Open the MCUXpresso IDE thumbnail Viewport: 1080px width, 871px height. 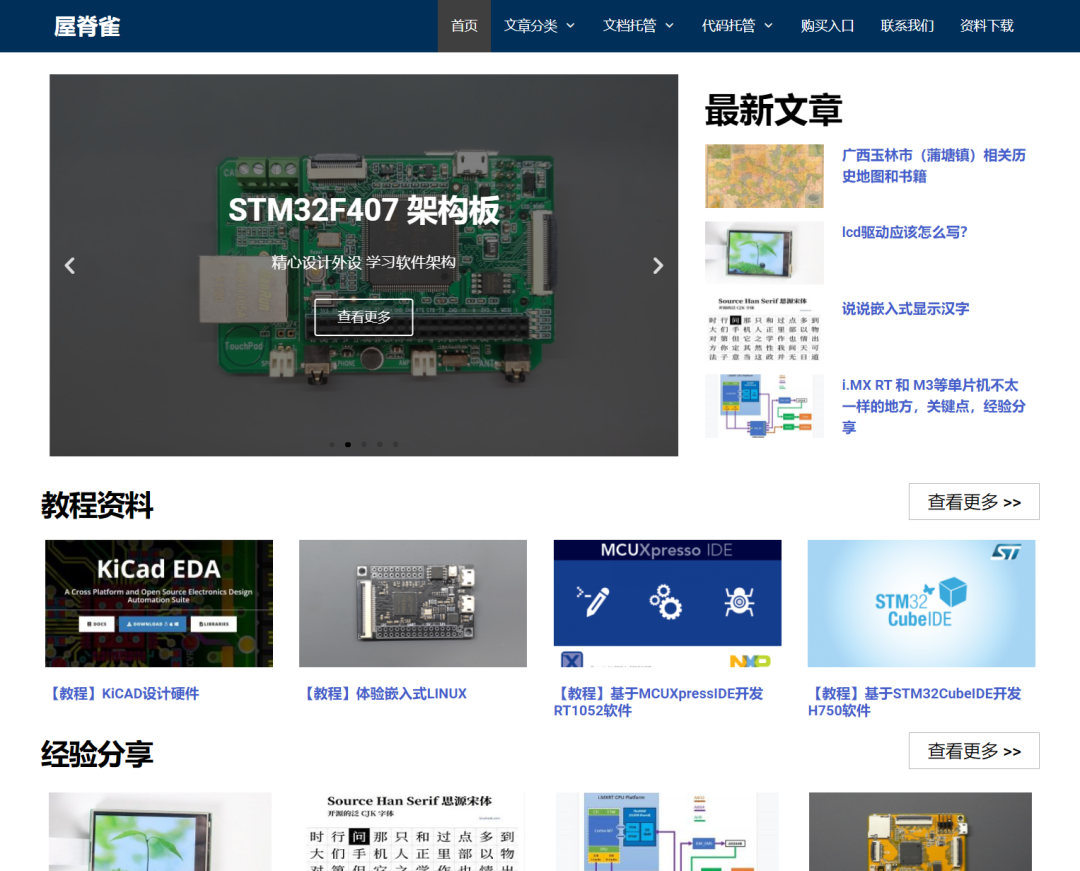point(667,603)
